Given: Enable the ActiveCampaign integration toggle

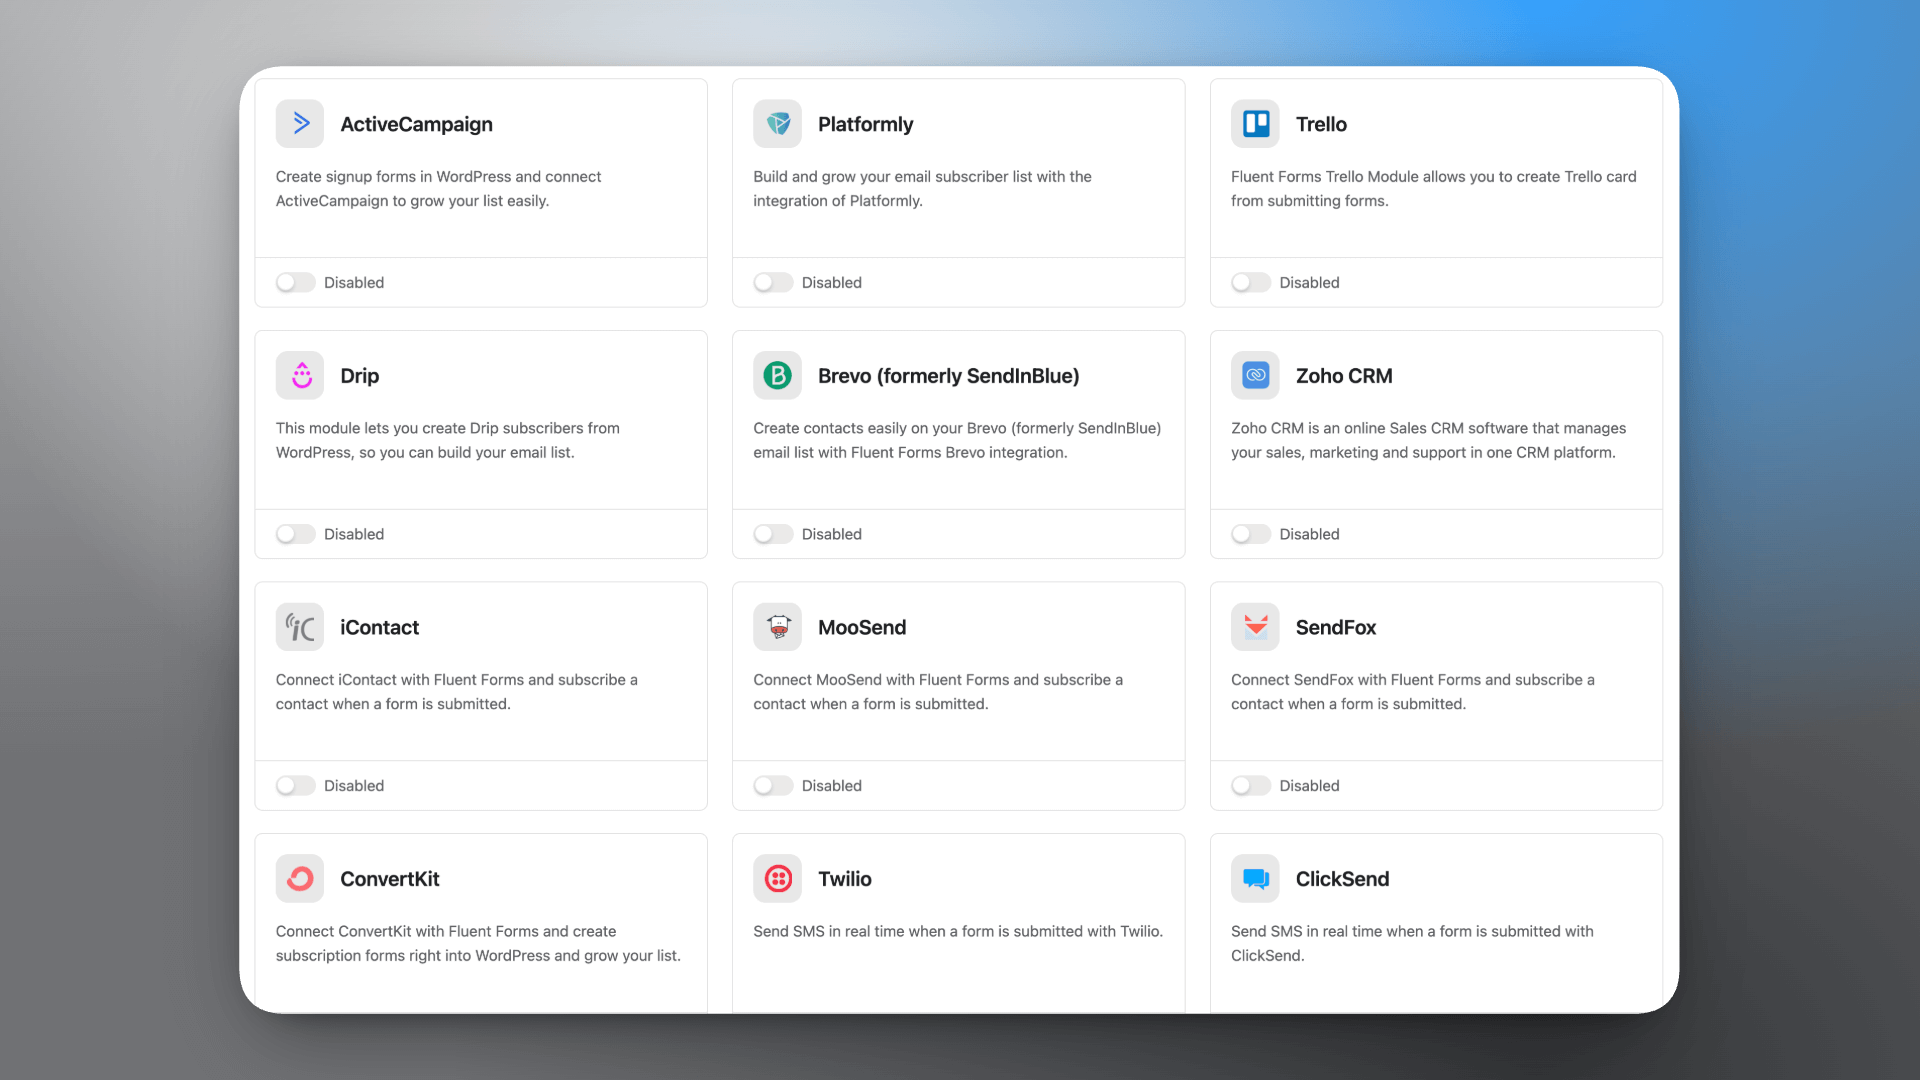Looking at the screenshot, I should click(295, 283).
